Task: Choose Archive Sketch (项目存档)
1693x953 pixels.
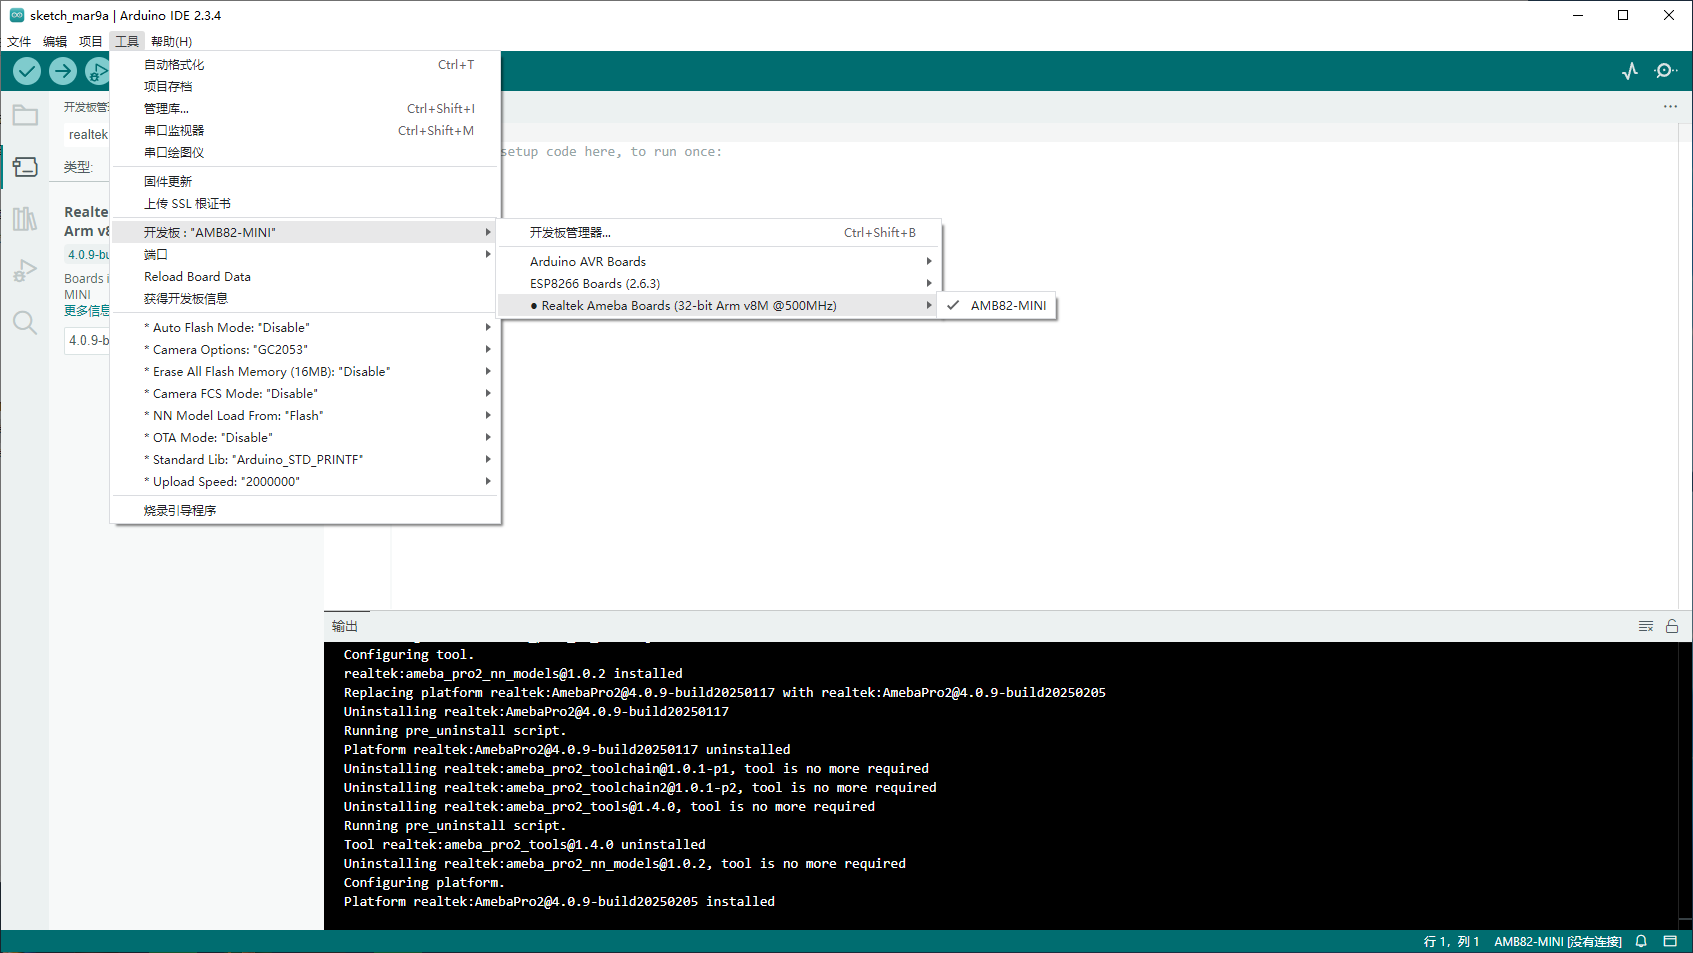Action: click(305, 87)
